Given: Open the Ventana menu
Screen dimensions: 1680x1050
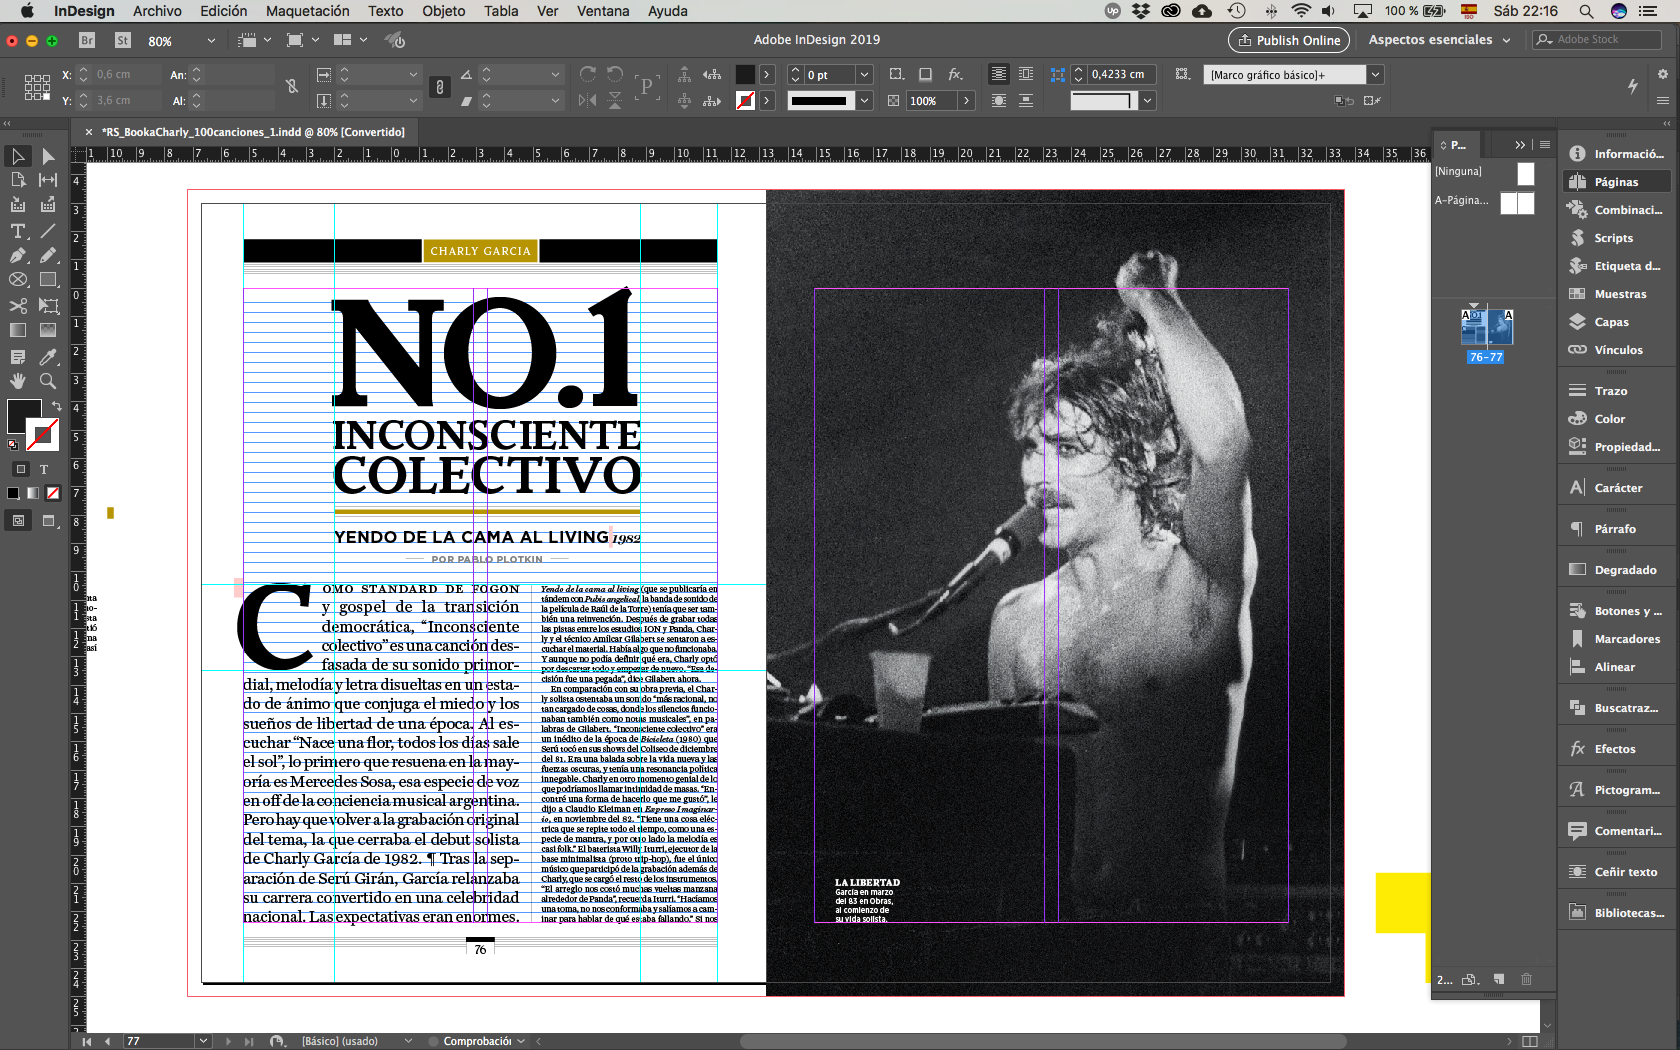Looking at the screenshot, I should tap(603, 11).
